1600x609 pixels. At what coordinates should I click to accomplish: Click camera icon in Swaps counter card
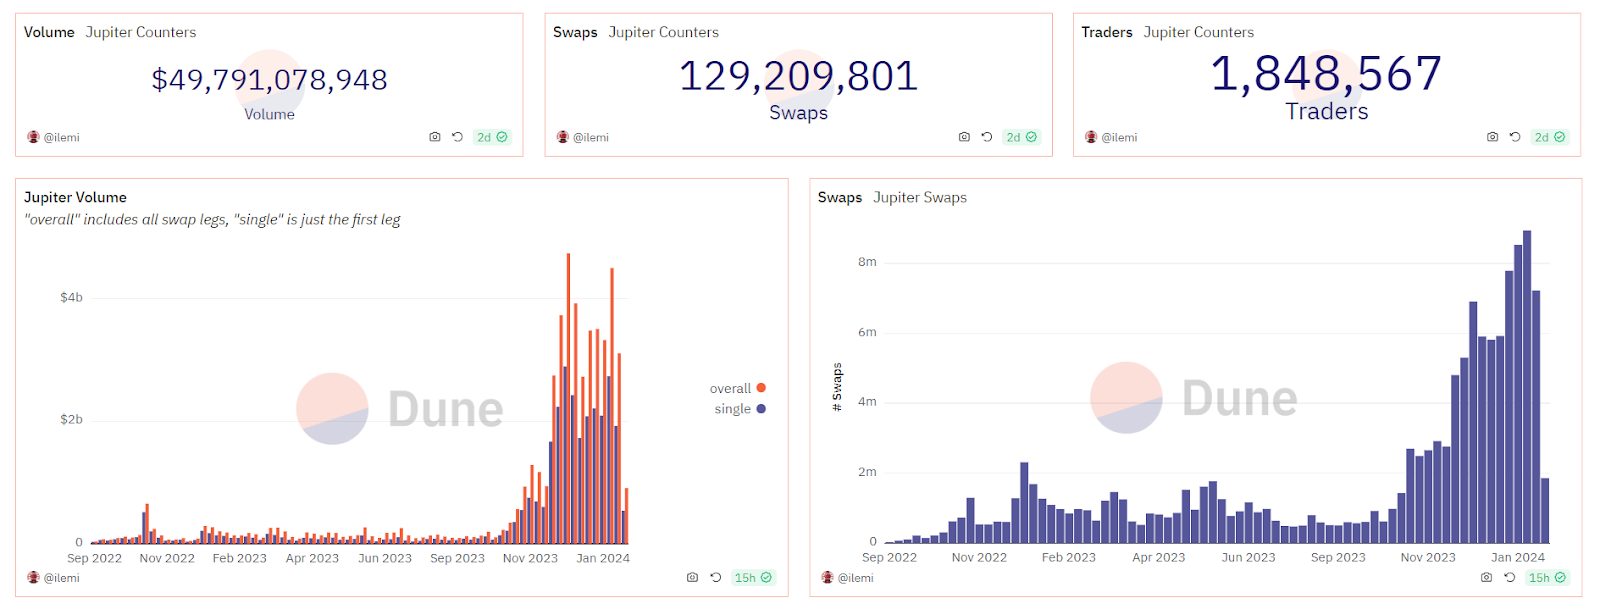(964, 137)
